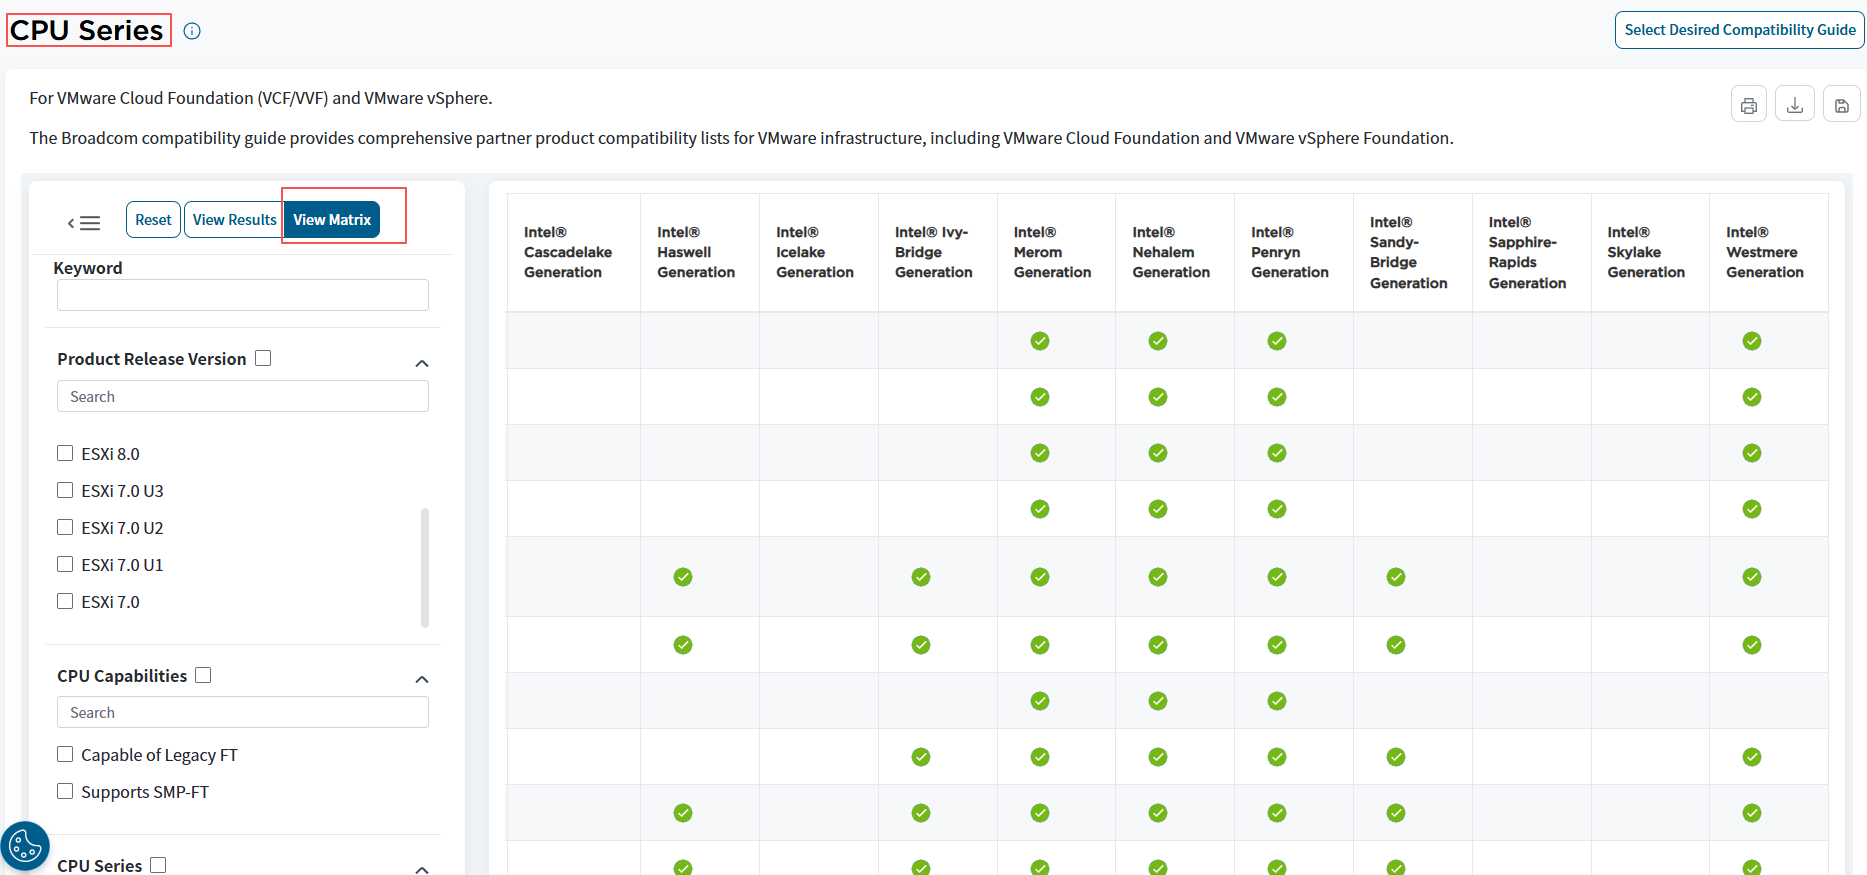Viewport: 1867px width, 875px height.
Task: Tick the CPU Capabilities select-all checkbox
Action: 203,675
